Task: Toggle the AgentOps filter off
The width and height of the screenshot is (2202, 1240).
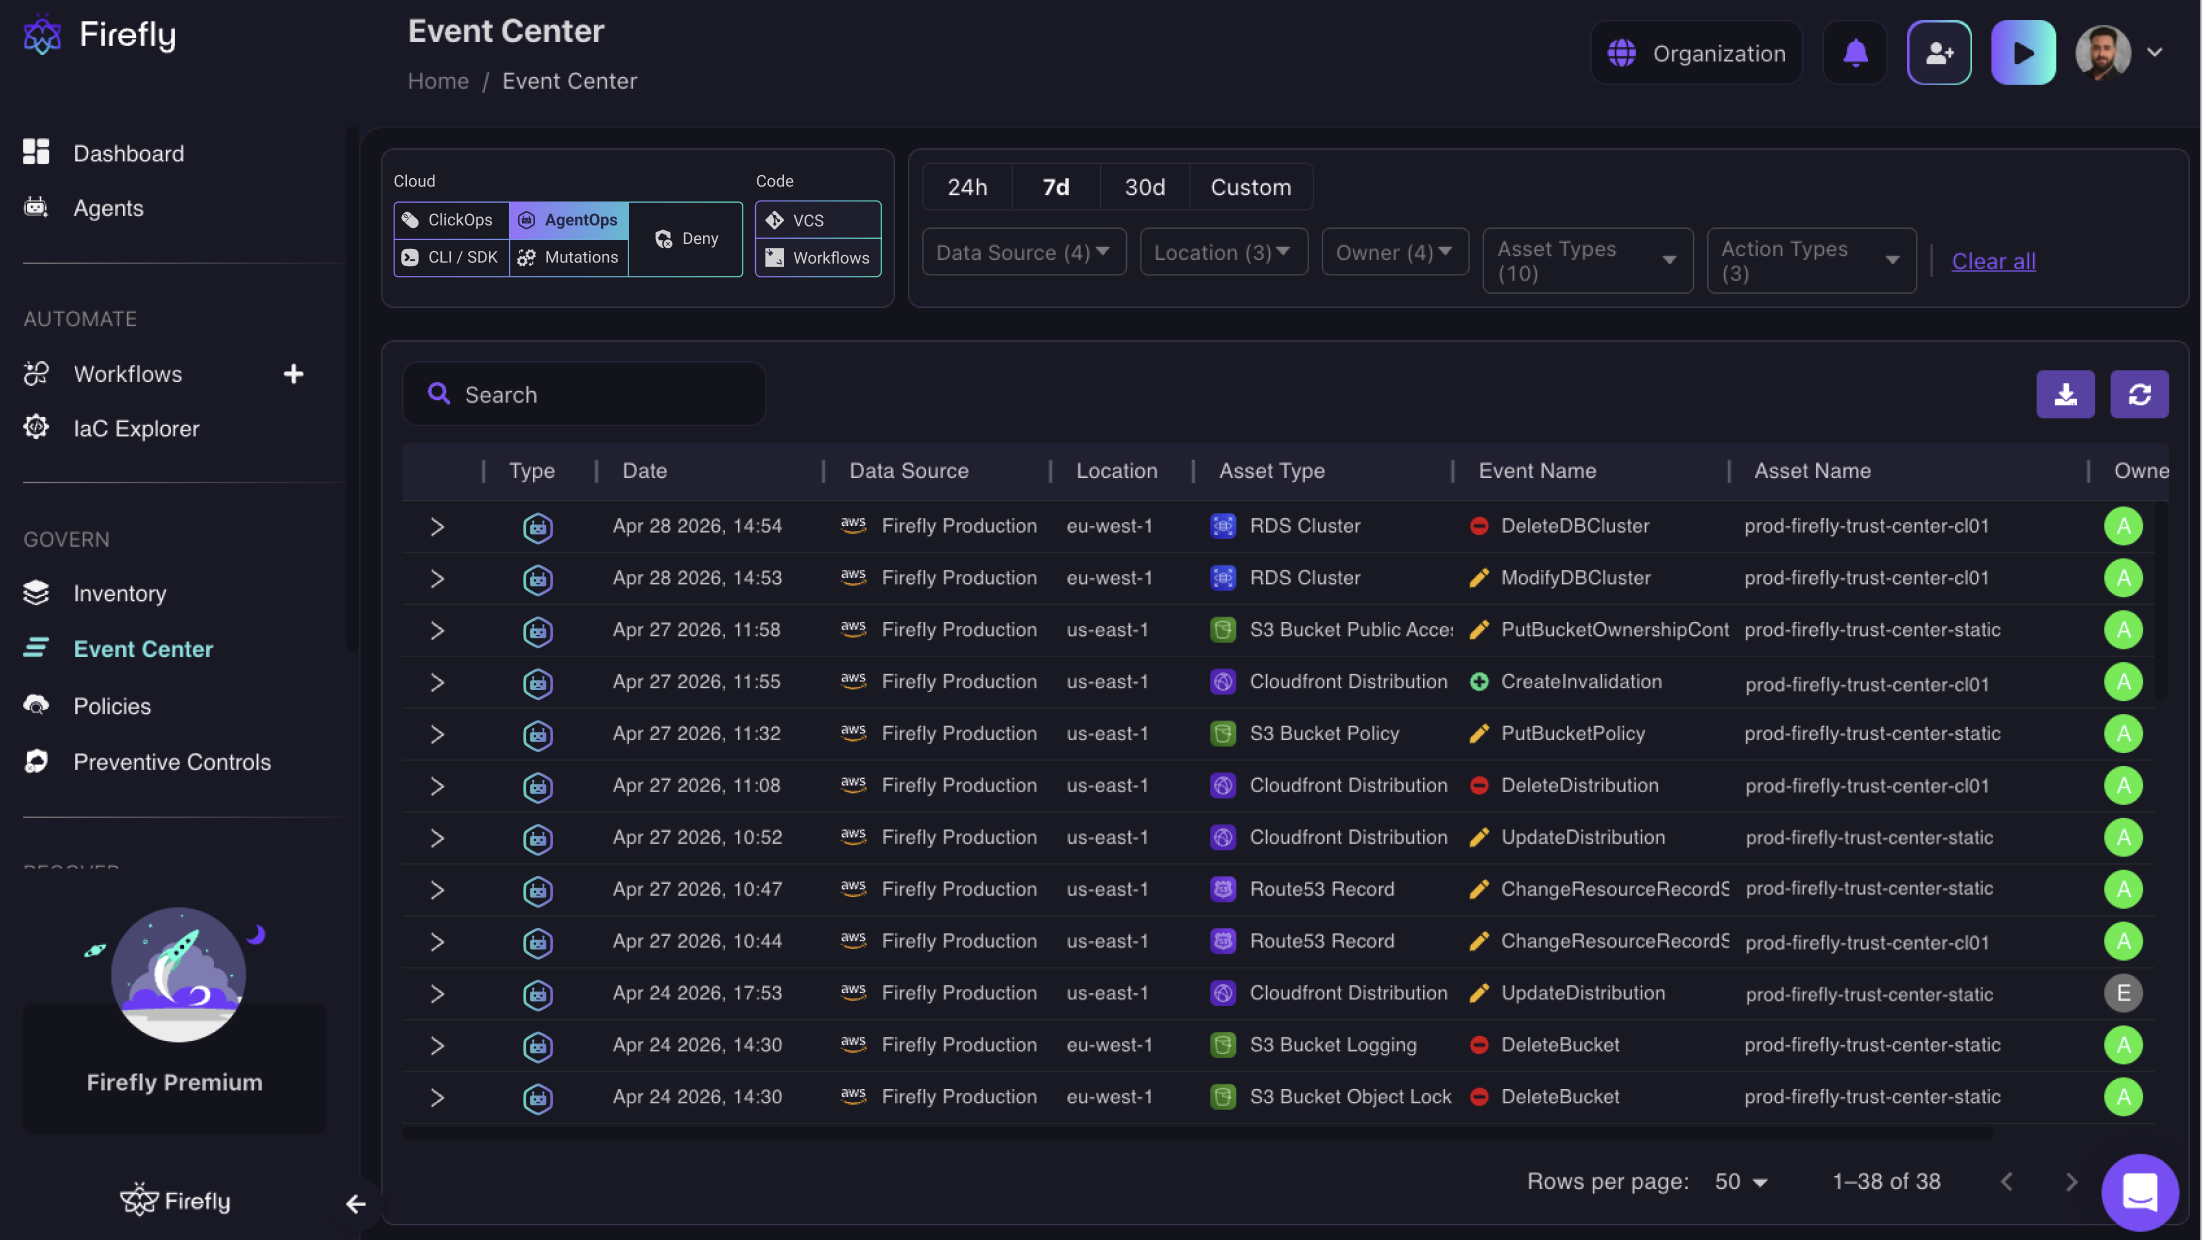Action: pyautogui.click(x=569, y=220)
